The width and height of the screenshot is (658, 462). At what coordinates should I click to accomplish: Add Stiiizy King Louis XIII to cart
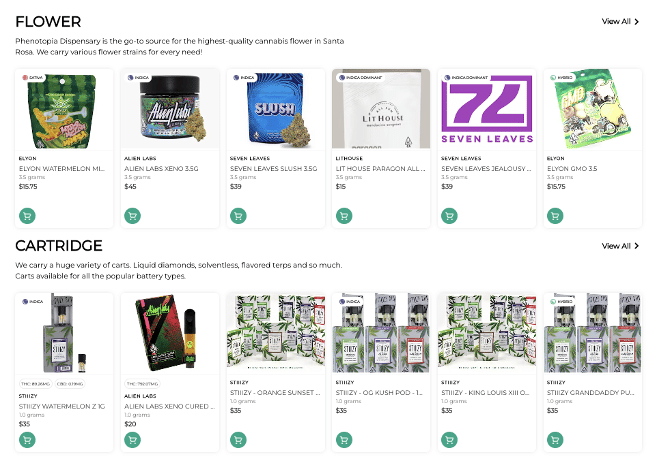pyautogui.click(x=448, y=439)
